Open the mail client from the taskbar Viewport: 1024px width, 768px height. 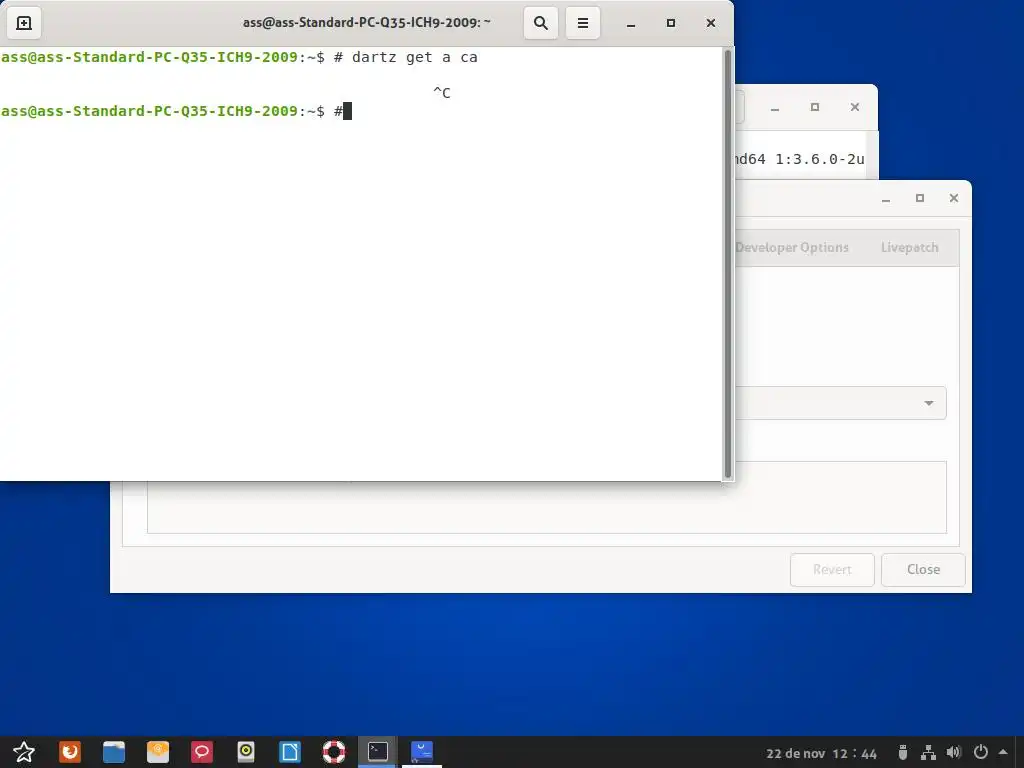[157, 752]
